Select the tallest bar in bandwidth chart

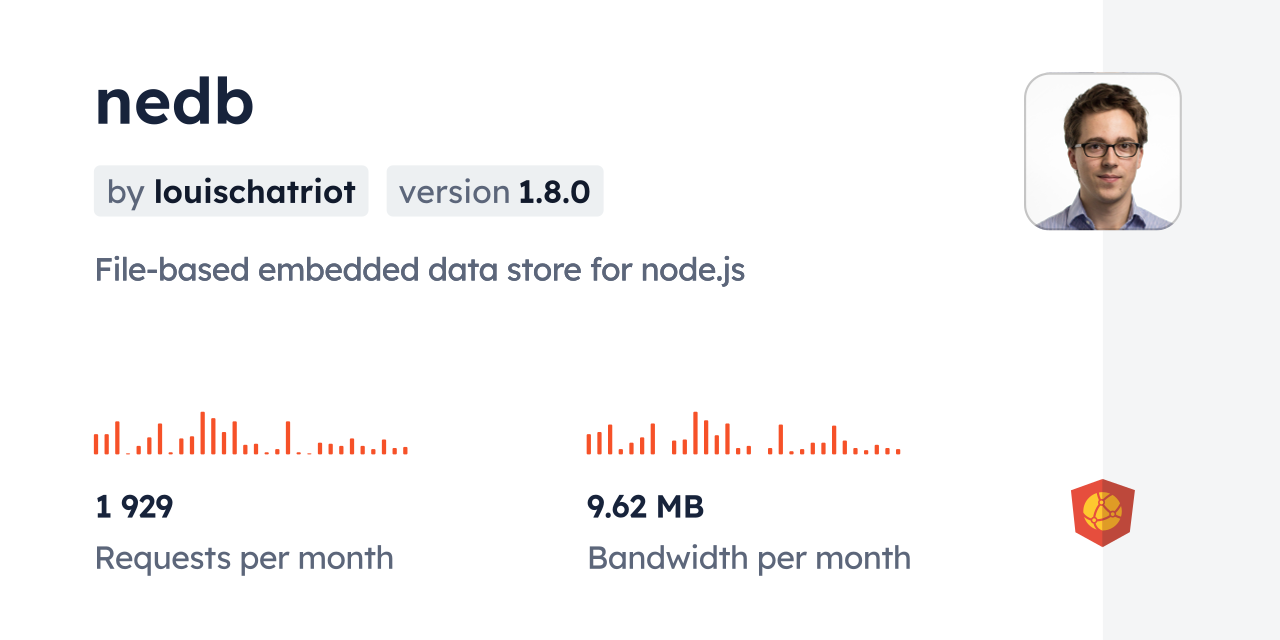coord(695,433)
